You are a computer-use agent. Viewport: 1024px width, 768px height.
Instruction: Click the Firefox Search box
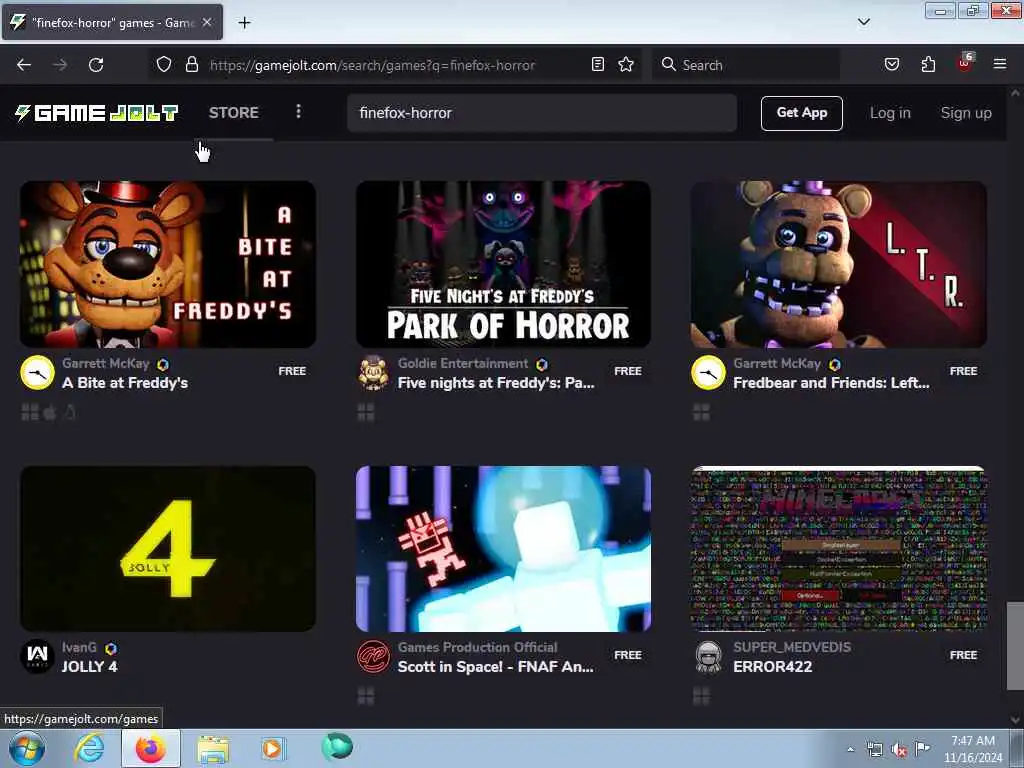point(745,65)
